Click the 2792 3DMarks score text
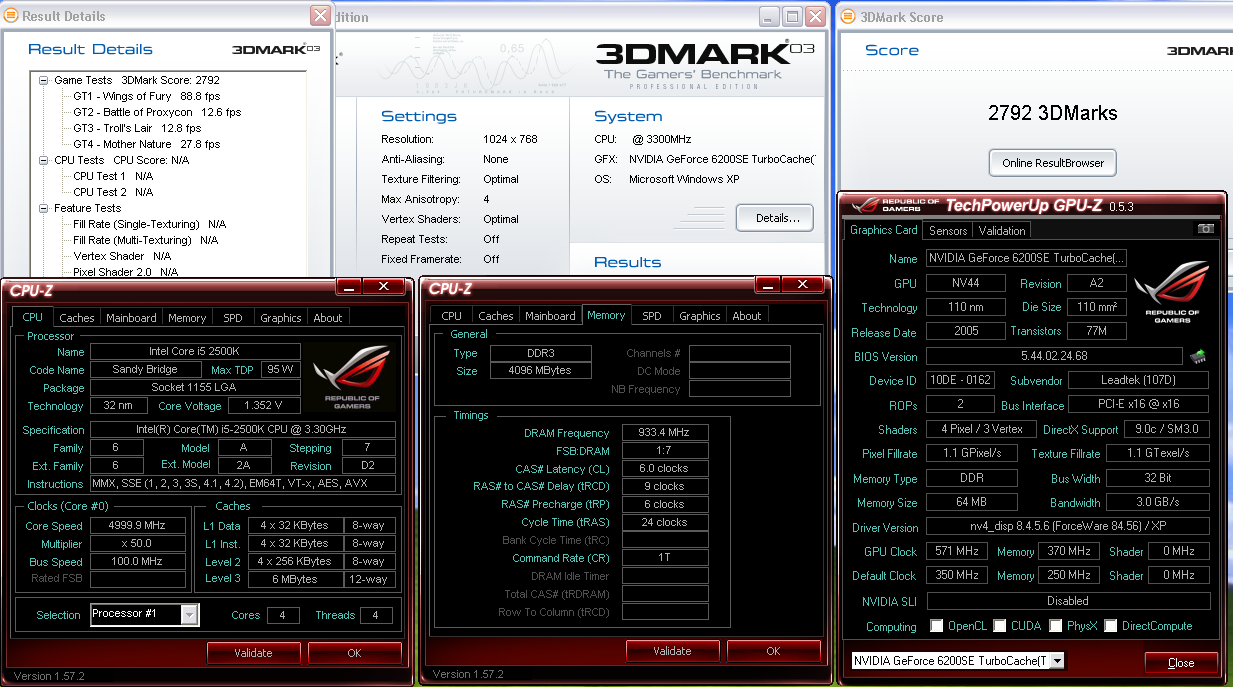Screen dimensions: 1233x687 point(1052,113)
